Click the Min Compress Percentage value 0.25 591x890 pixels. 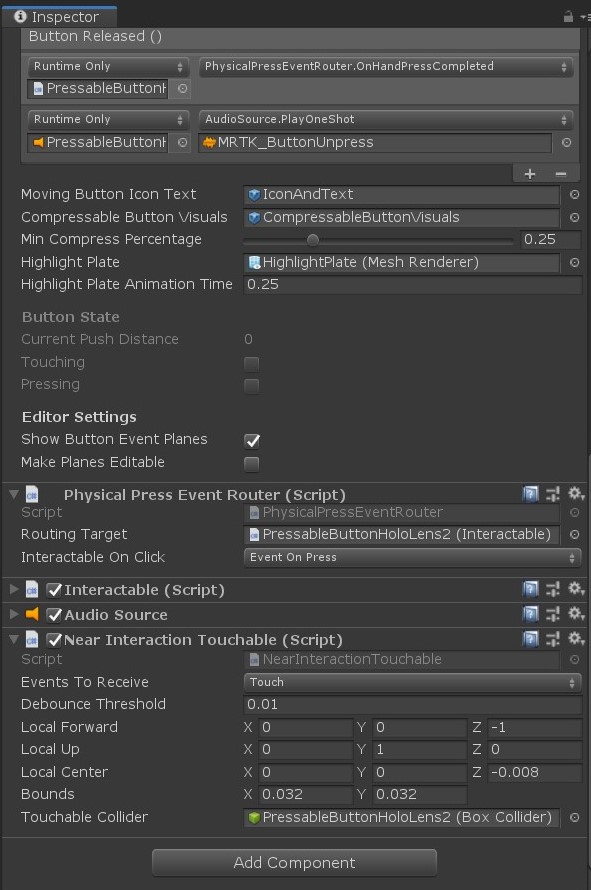tap(551, 240)
